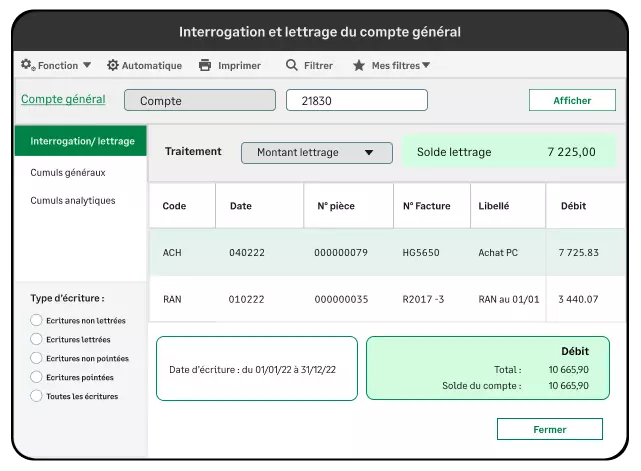Click the RAN au 01/01 cell
This screenshot has width=641, height=471.
509,299
